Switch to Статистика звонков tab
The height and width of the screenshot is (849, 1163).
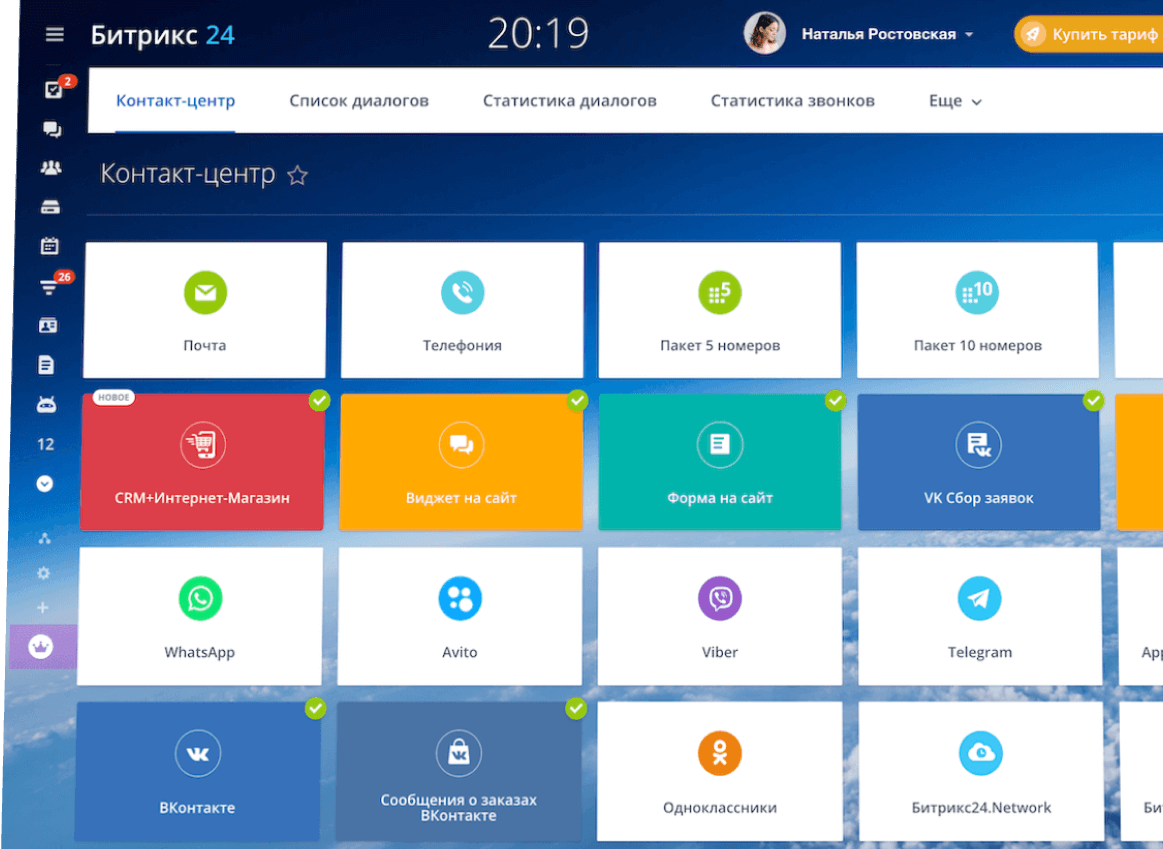click(x=792, y=101)
